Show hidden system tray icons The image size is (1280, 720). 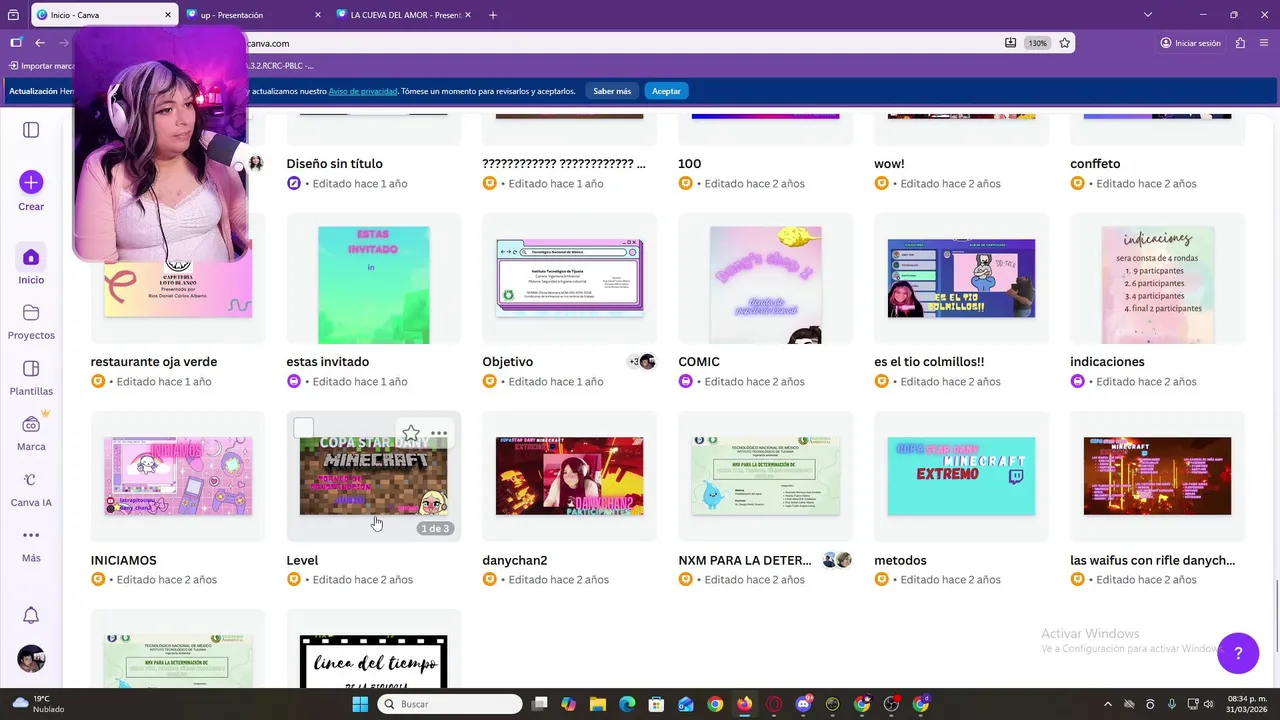1107,704
